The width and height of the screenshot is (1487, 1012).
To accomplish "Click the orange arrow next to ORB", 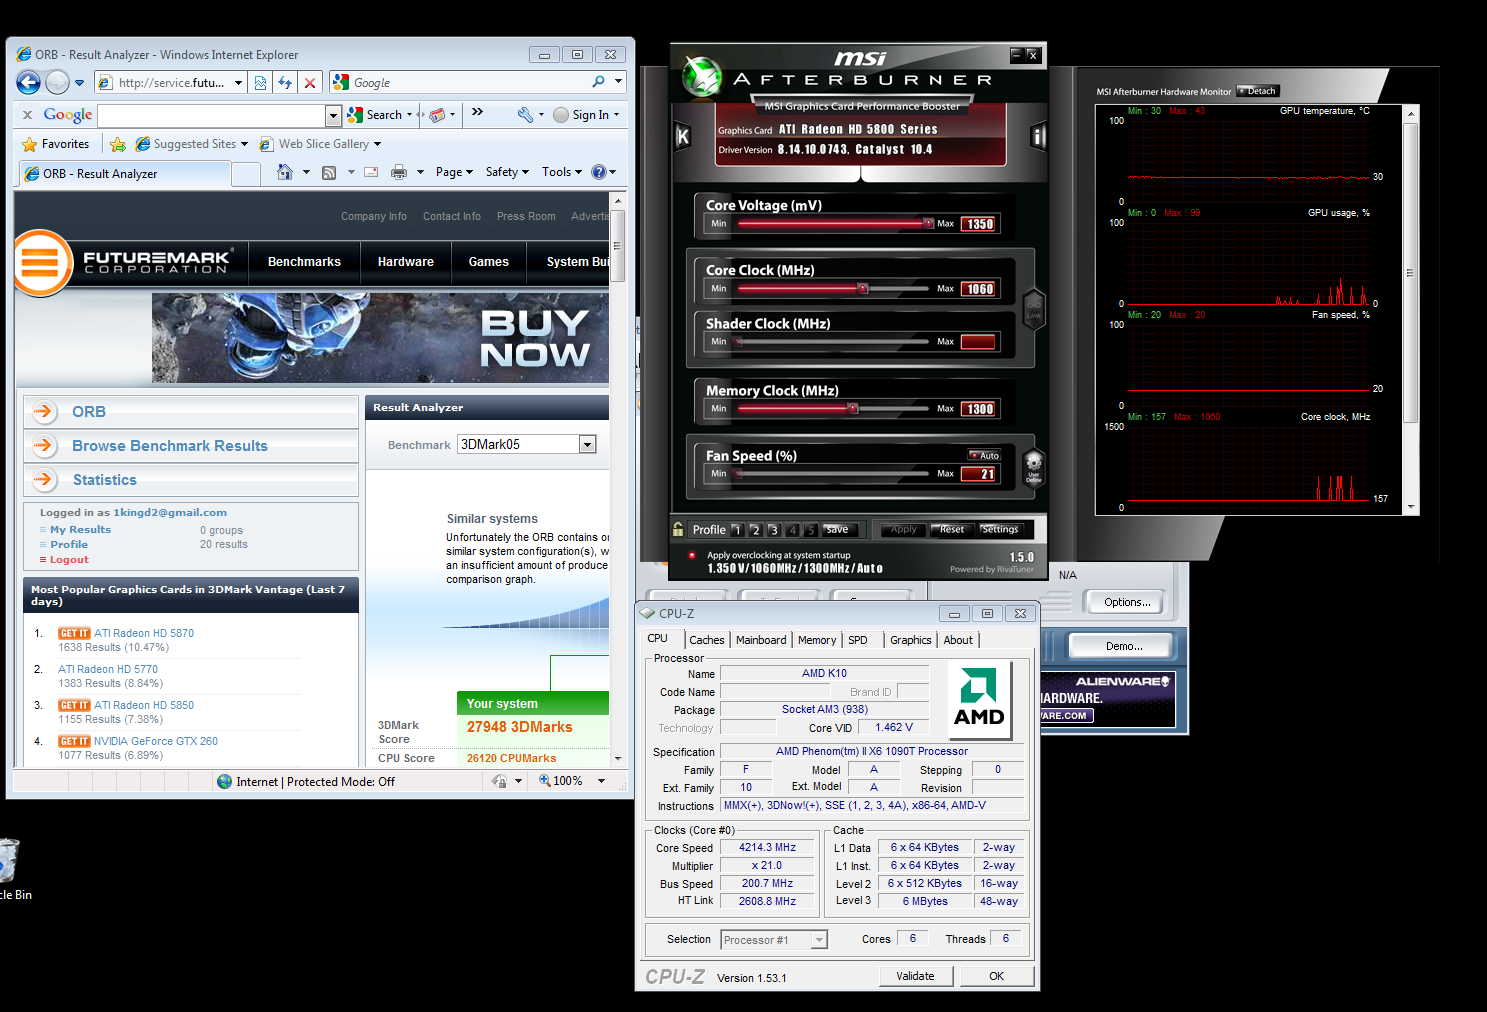I will (x=44, y=411).
